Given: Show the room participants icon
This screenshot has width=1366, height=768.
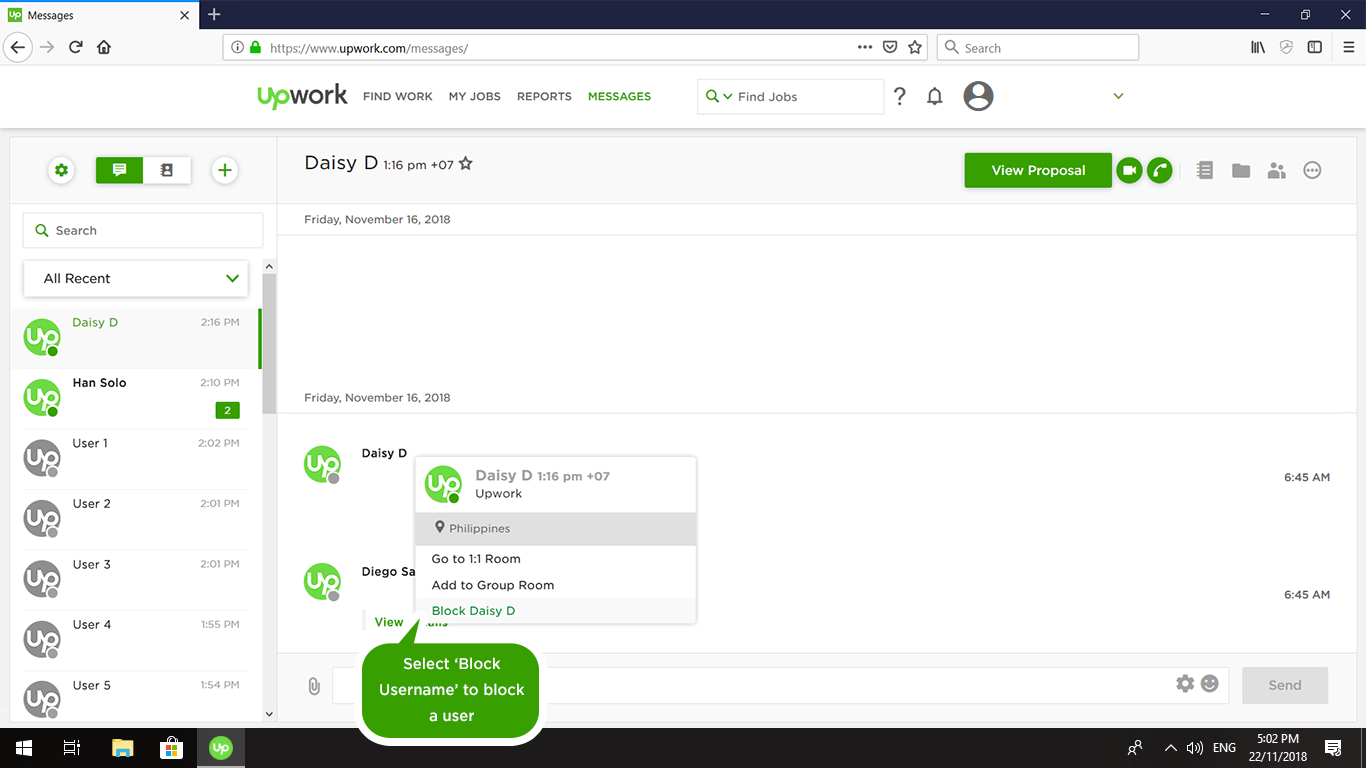Looking at the screenshot, I should (1276, 171).
